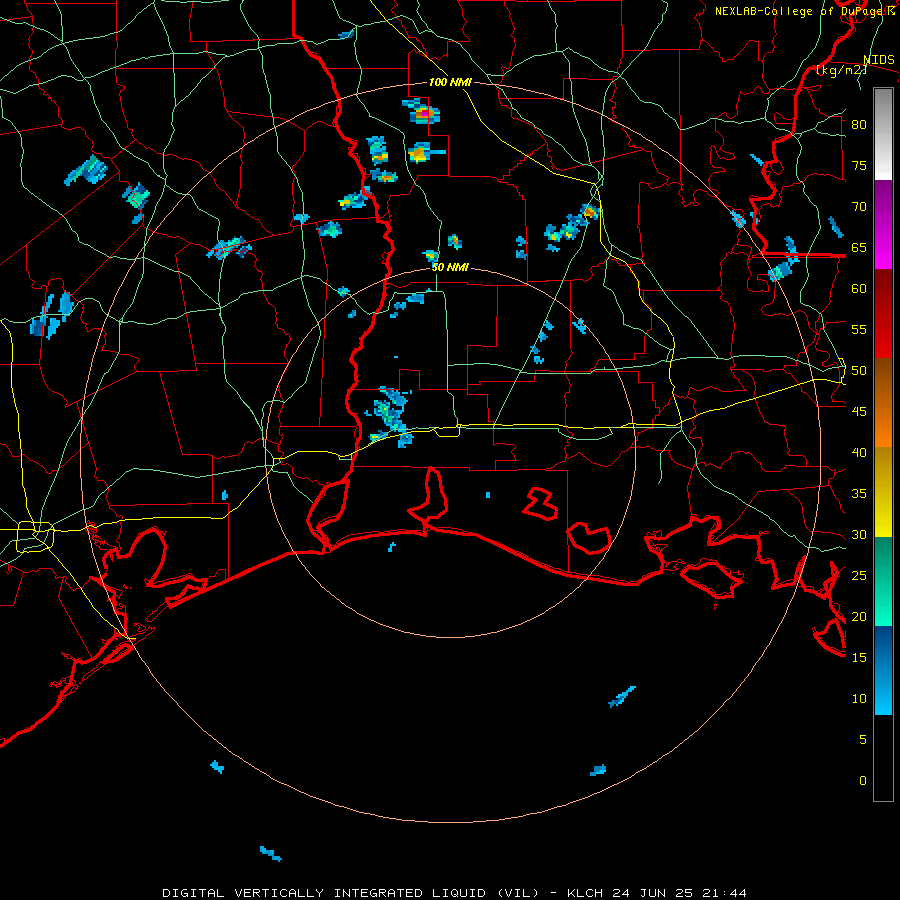
Task: Pick the blue segment of the color bar
Action: click(x=883, y=670)
